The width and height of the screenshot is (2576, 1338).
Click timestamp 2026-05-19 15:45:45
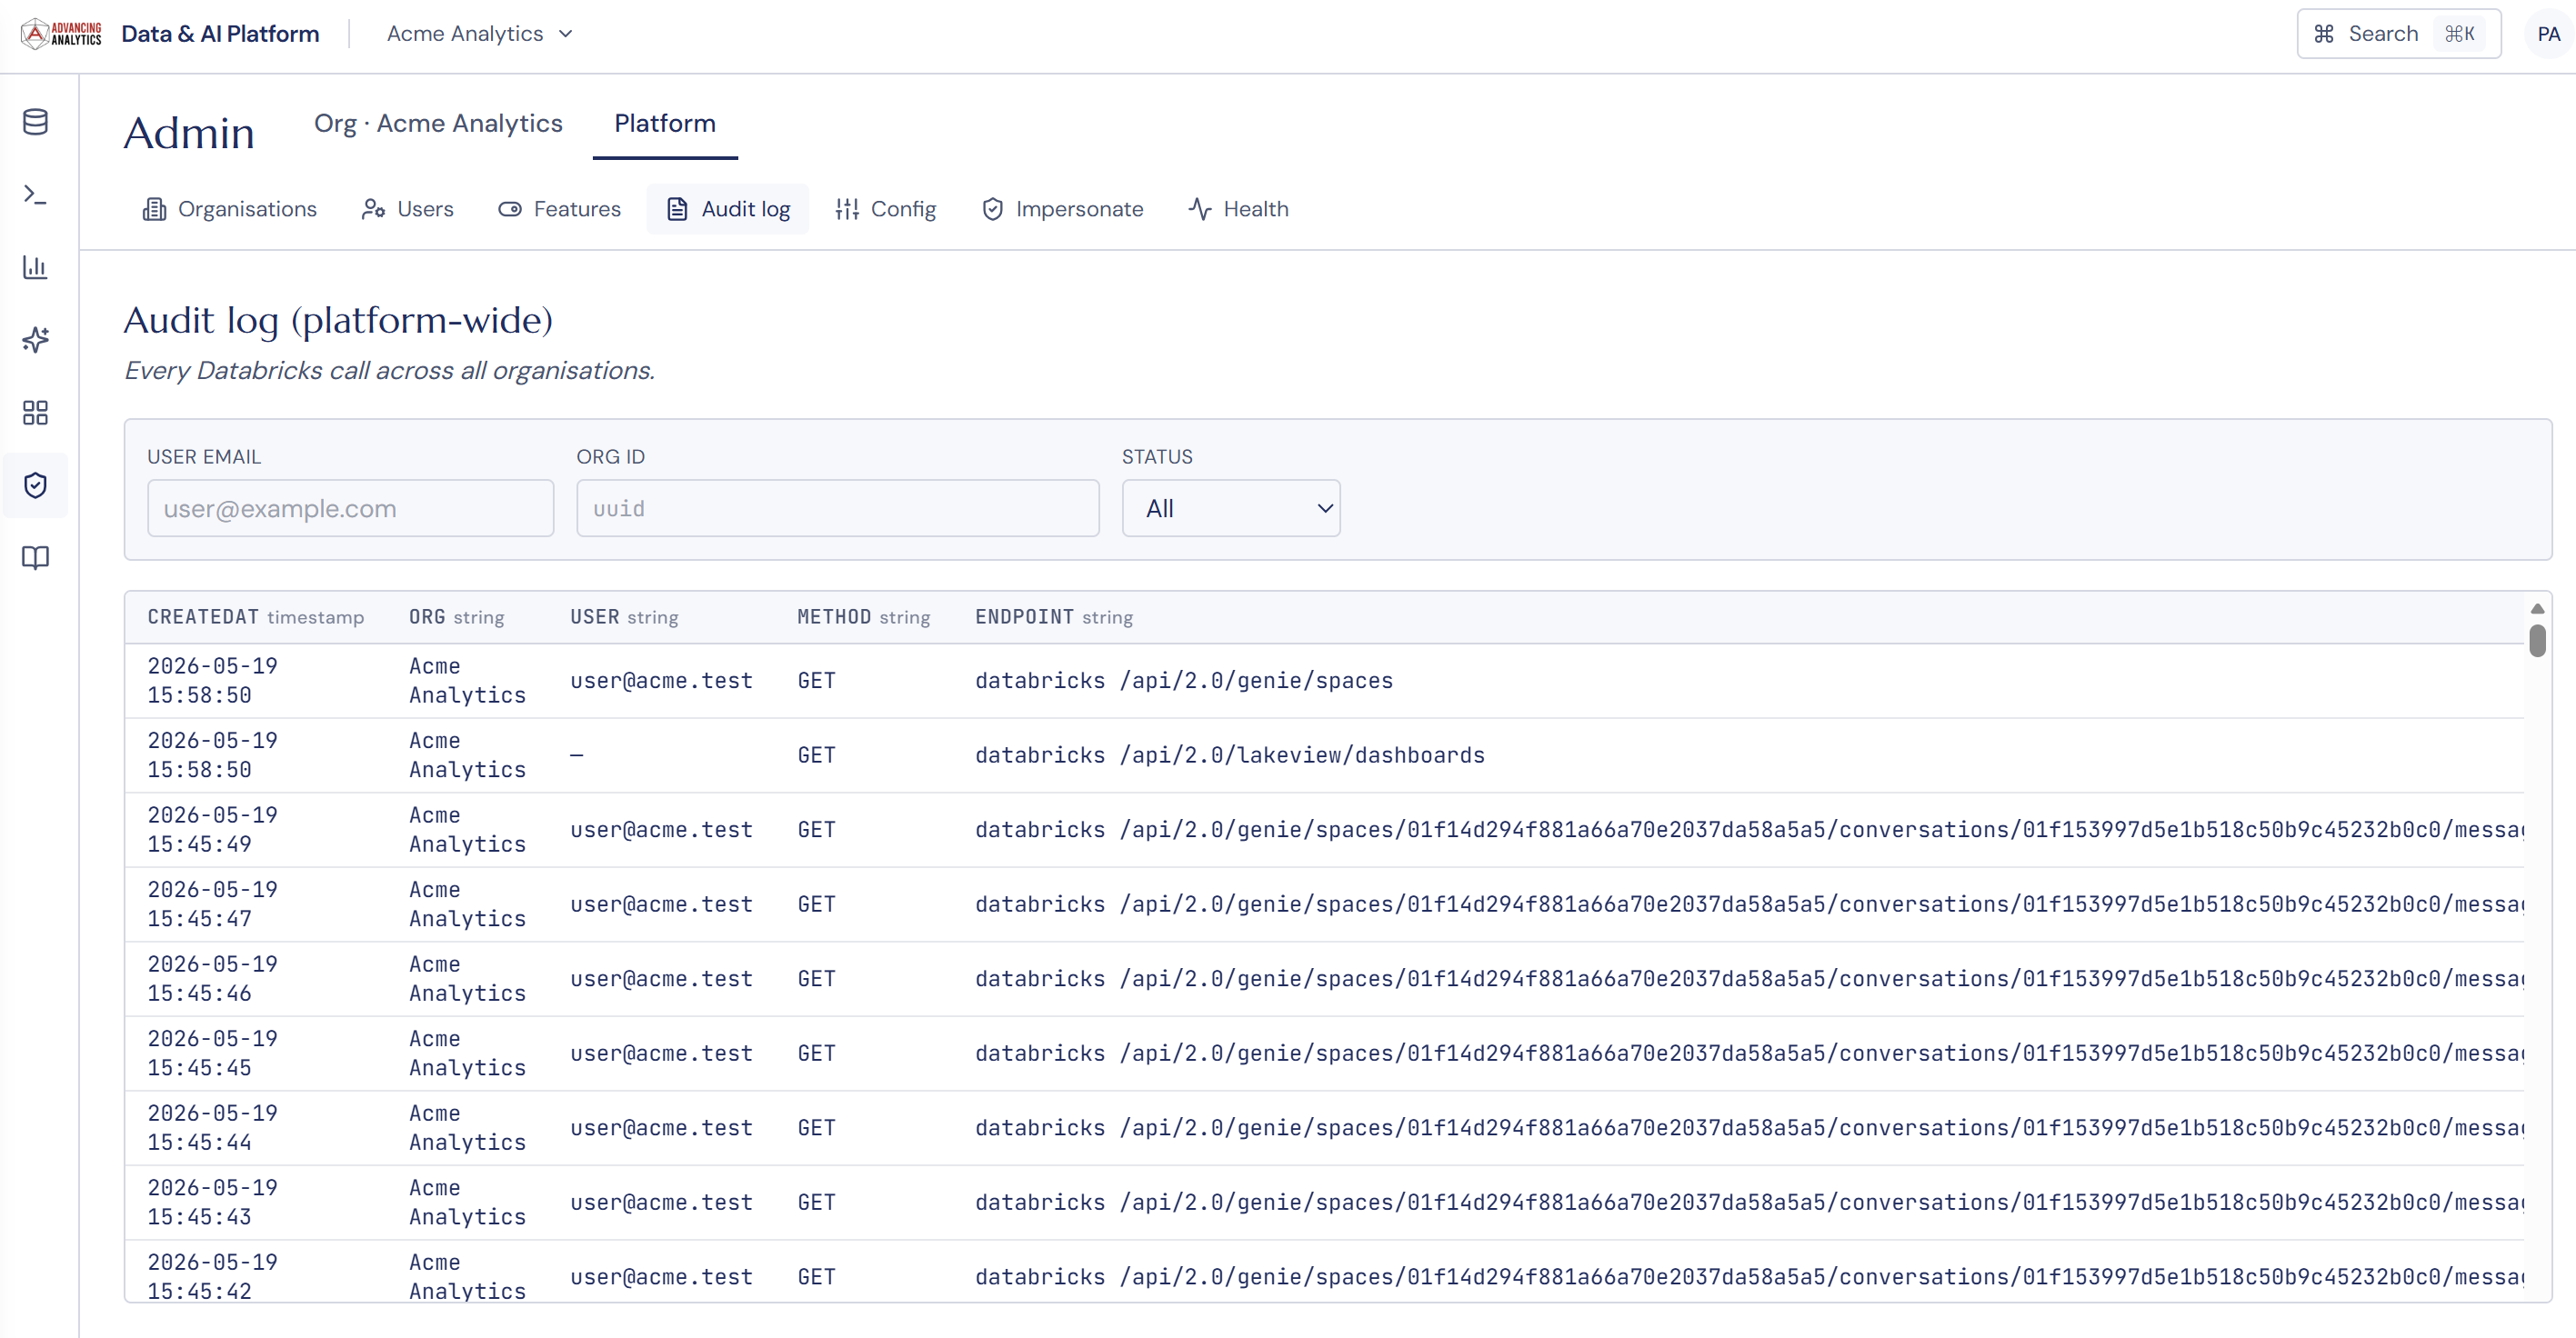click(213, 1054)
